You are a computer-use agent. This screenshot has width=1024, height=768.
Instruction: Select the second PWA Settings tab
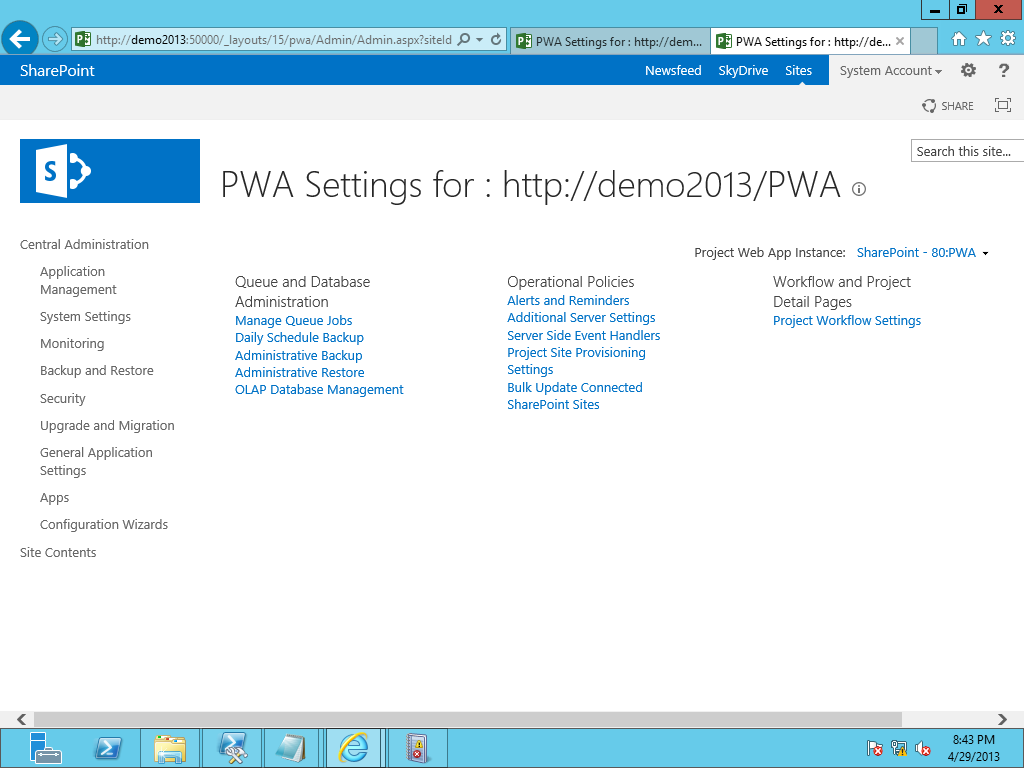[x=810, y=41]
